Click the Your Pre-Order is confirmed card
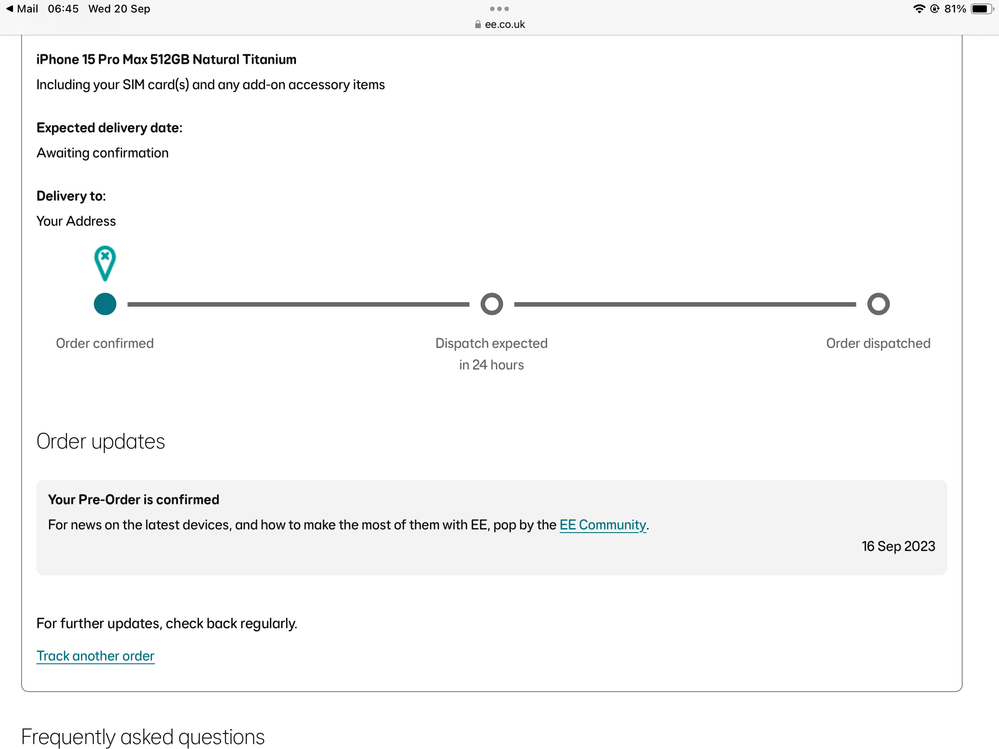The image size is (999, 749). pyautogui.click(x=491, y=527)
